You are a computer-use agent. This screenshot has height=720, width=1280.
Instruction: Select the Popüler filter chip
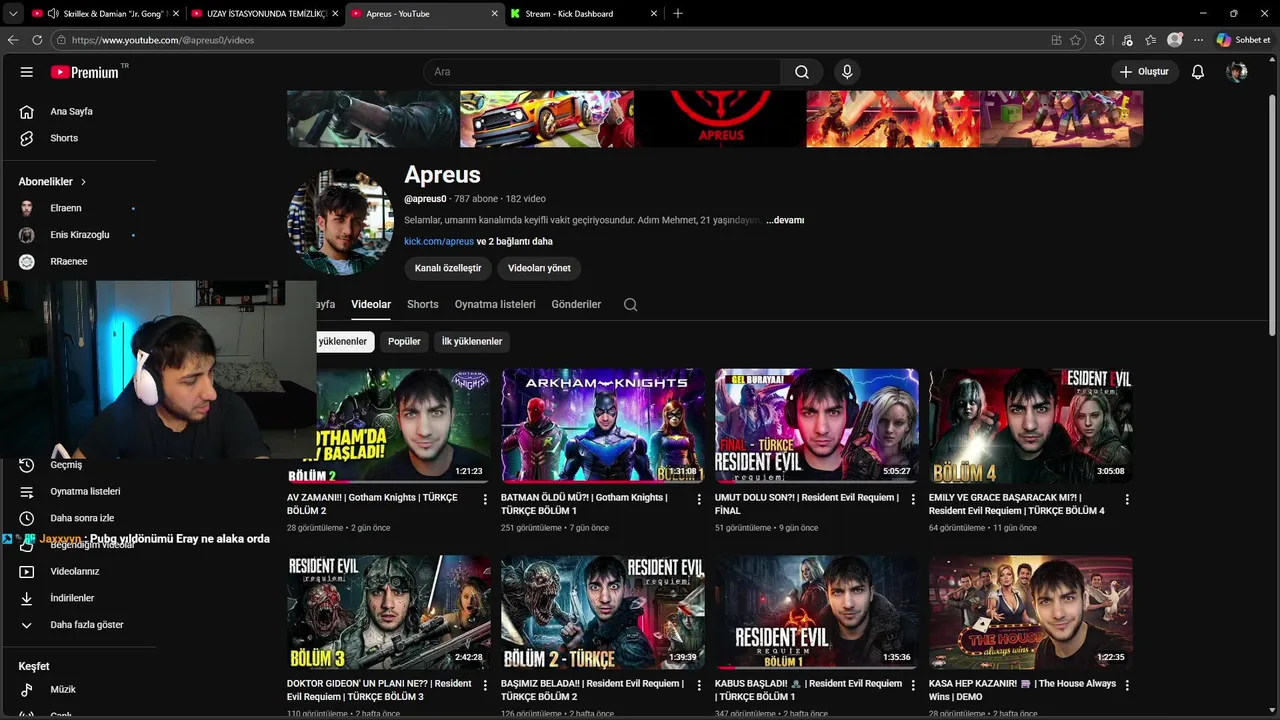(x=404, y=341)
